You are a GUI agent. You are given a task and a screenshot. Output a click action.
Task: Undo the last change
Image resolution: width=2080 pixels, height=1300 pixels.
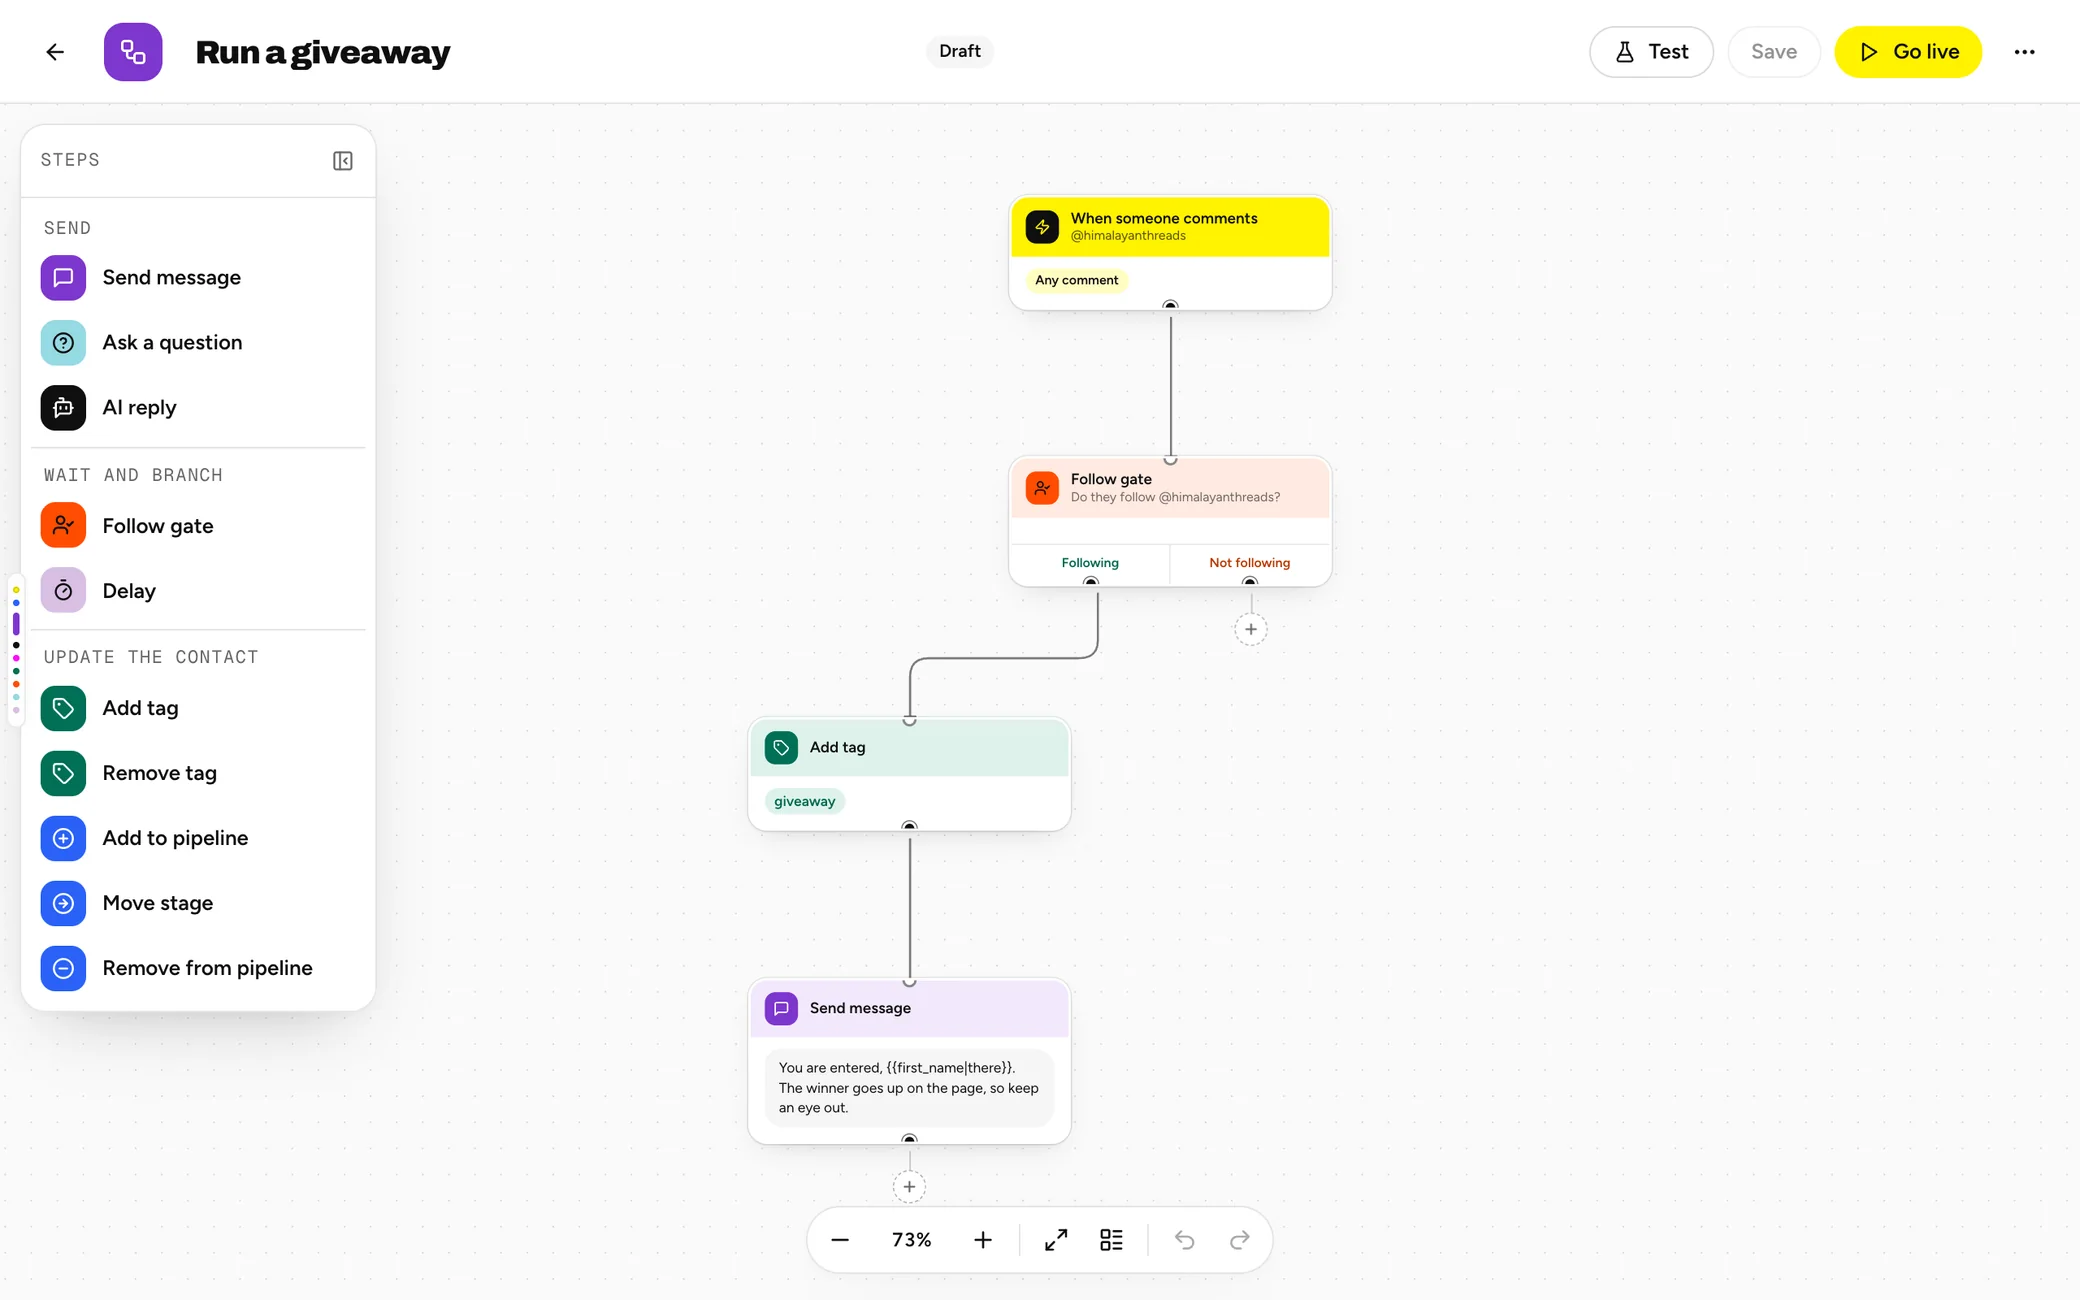(1185, 1240)
